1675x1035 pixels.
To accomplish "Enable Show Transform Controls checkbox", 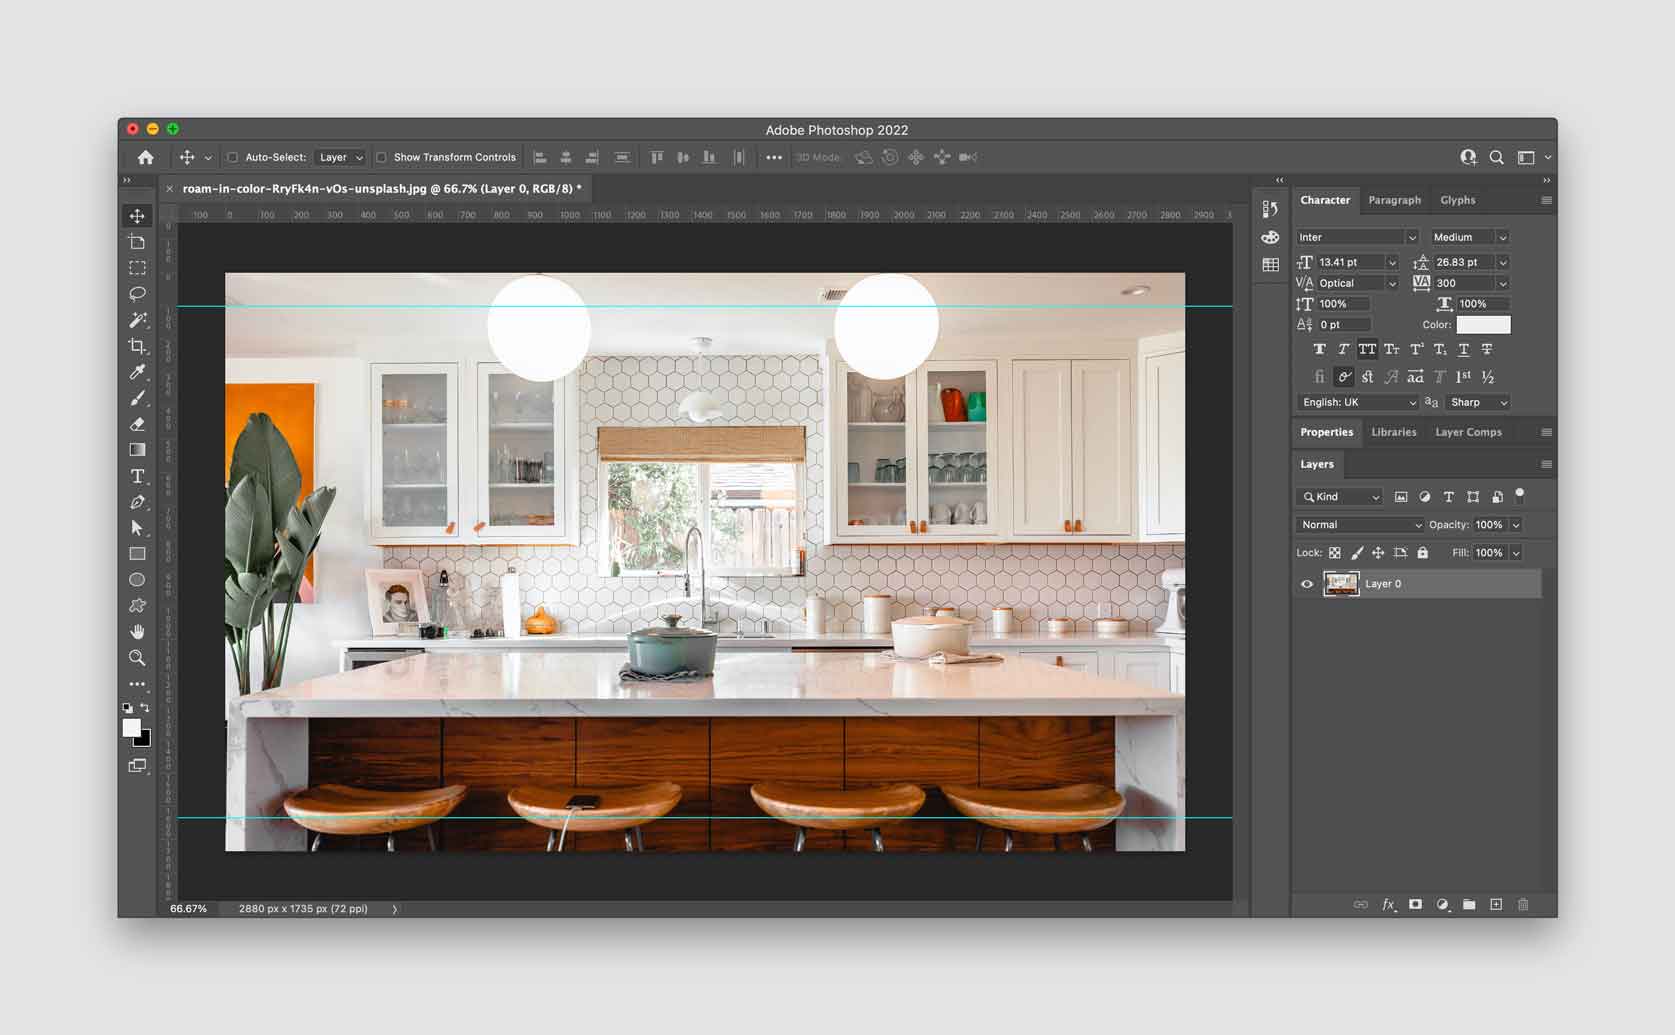I will 381,157.
